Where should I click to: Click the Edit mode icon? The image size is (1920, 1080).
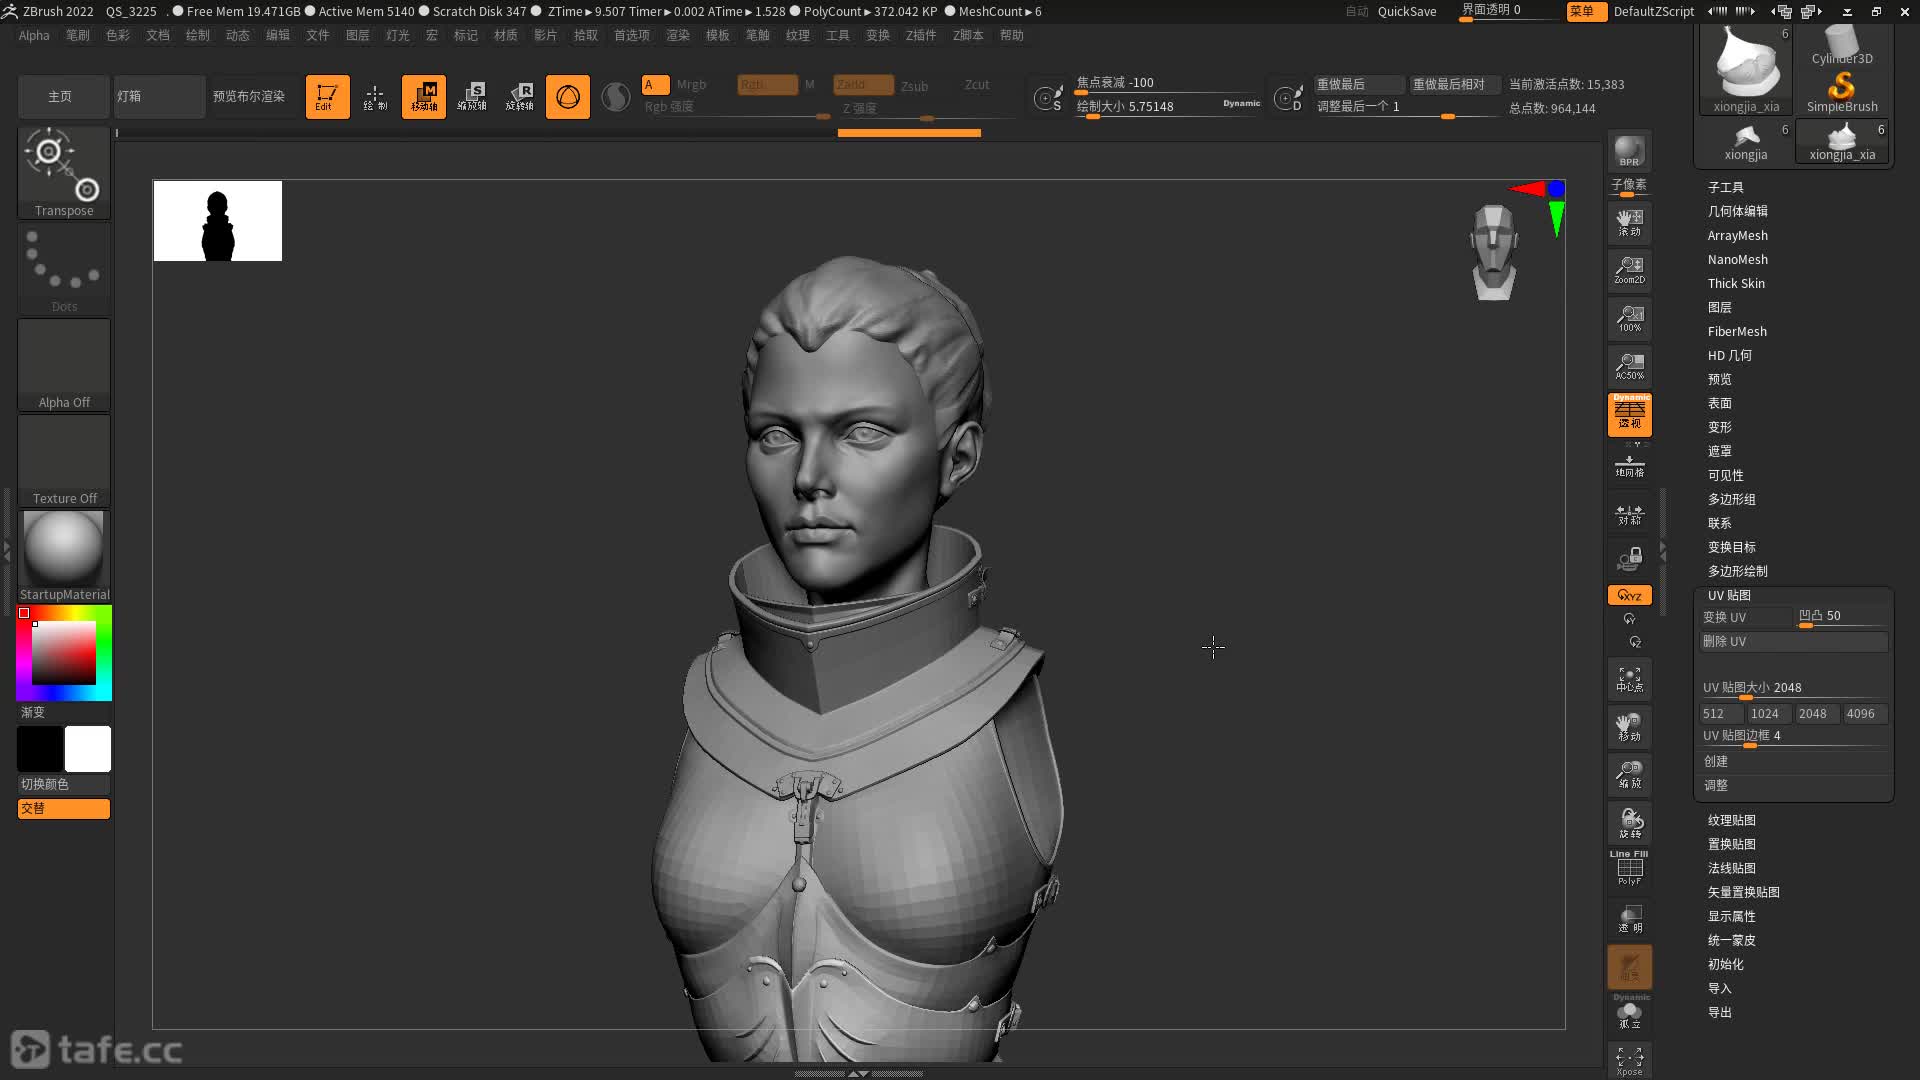click(x=327, y=97)
